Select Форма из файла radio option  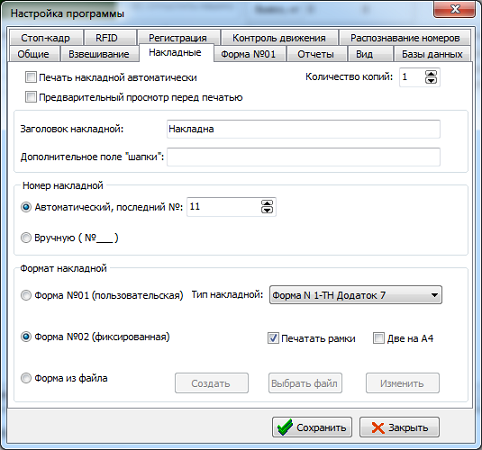pyautogui.click(x=26, y=378)
